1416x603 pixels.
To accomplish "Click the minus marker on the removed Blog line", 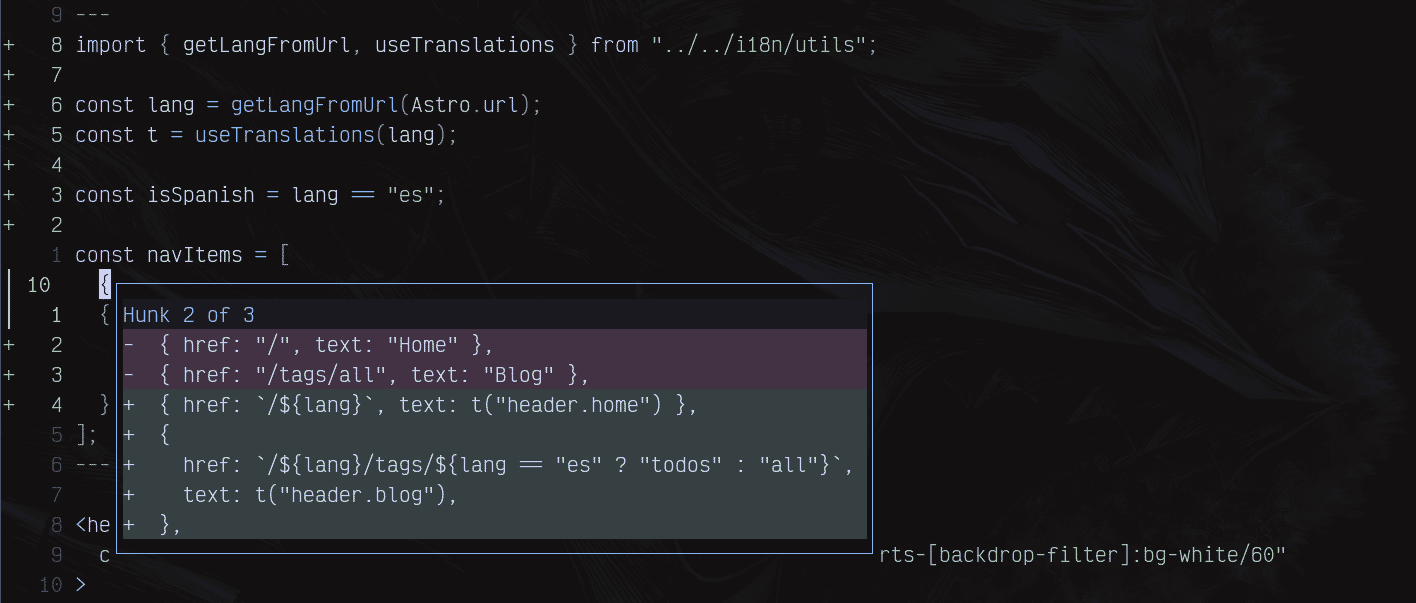I will [x=129, y=375].
